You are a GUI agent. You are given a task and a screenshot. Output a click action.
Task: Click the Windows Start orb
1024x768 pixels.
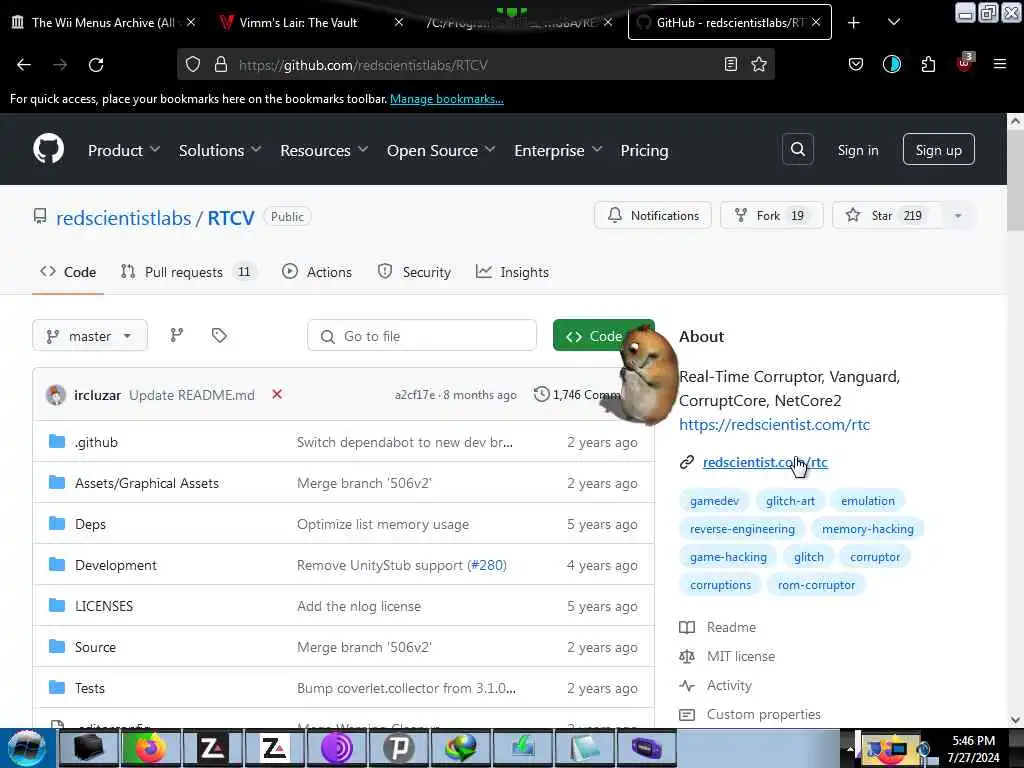point(25,748)
